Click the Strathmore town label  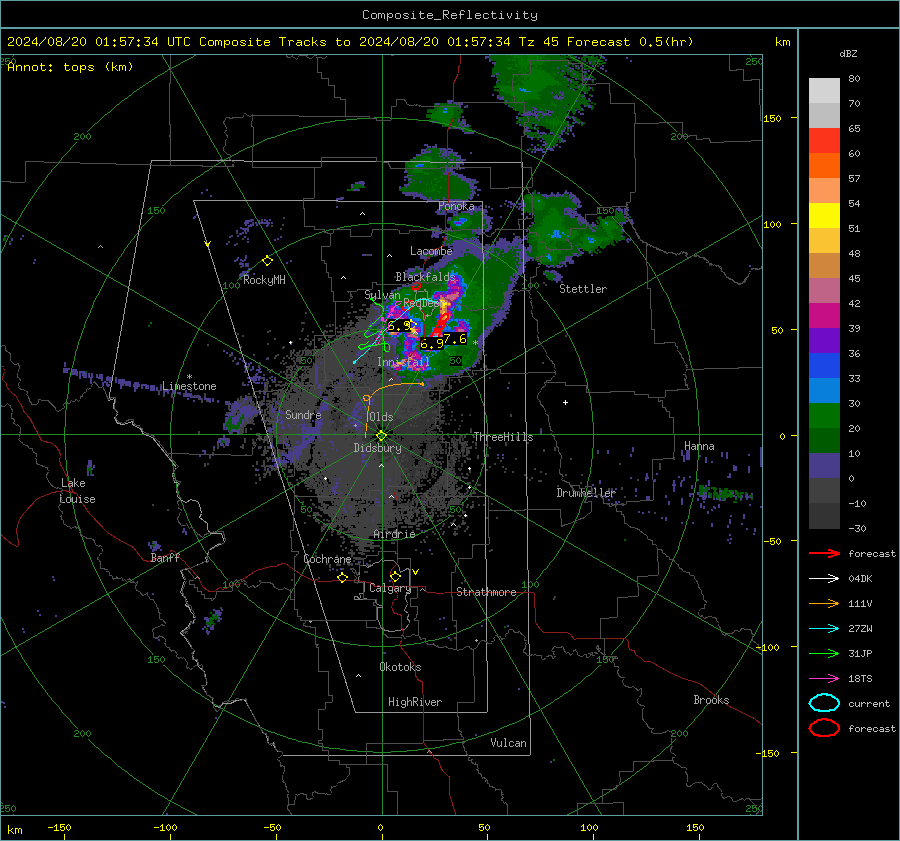click(486, 592)
